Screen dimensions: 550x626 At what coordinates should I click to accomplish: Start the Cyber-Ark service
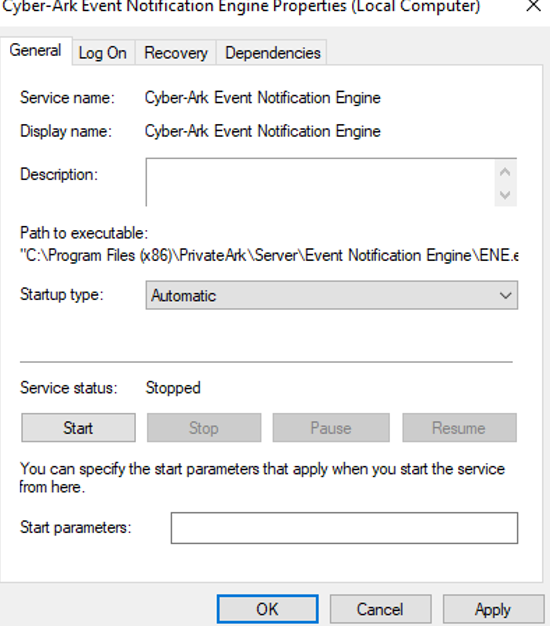(78, 428)
